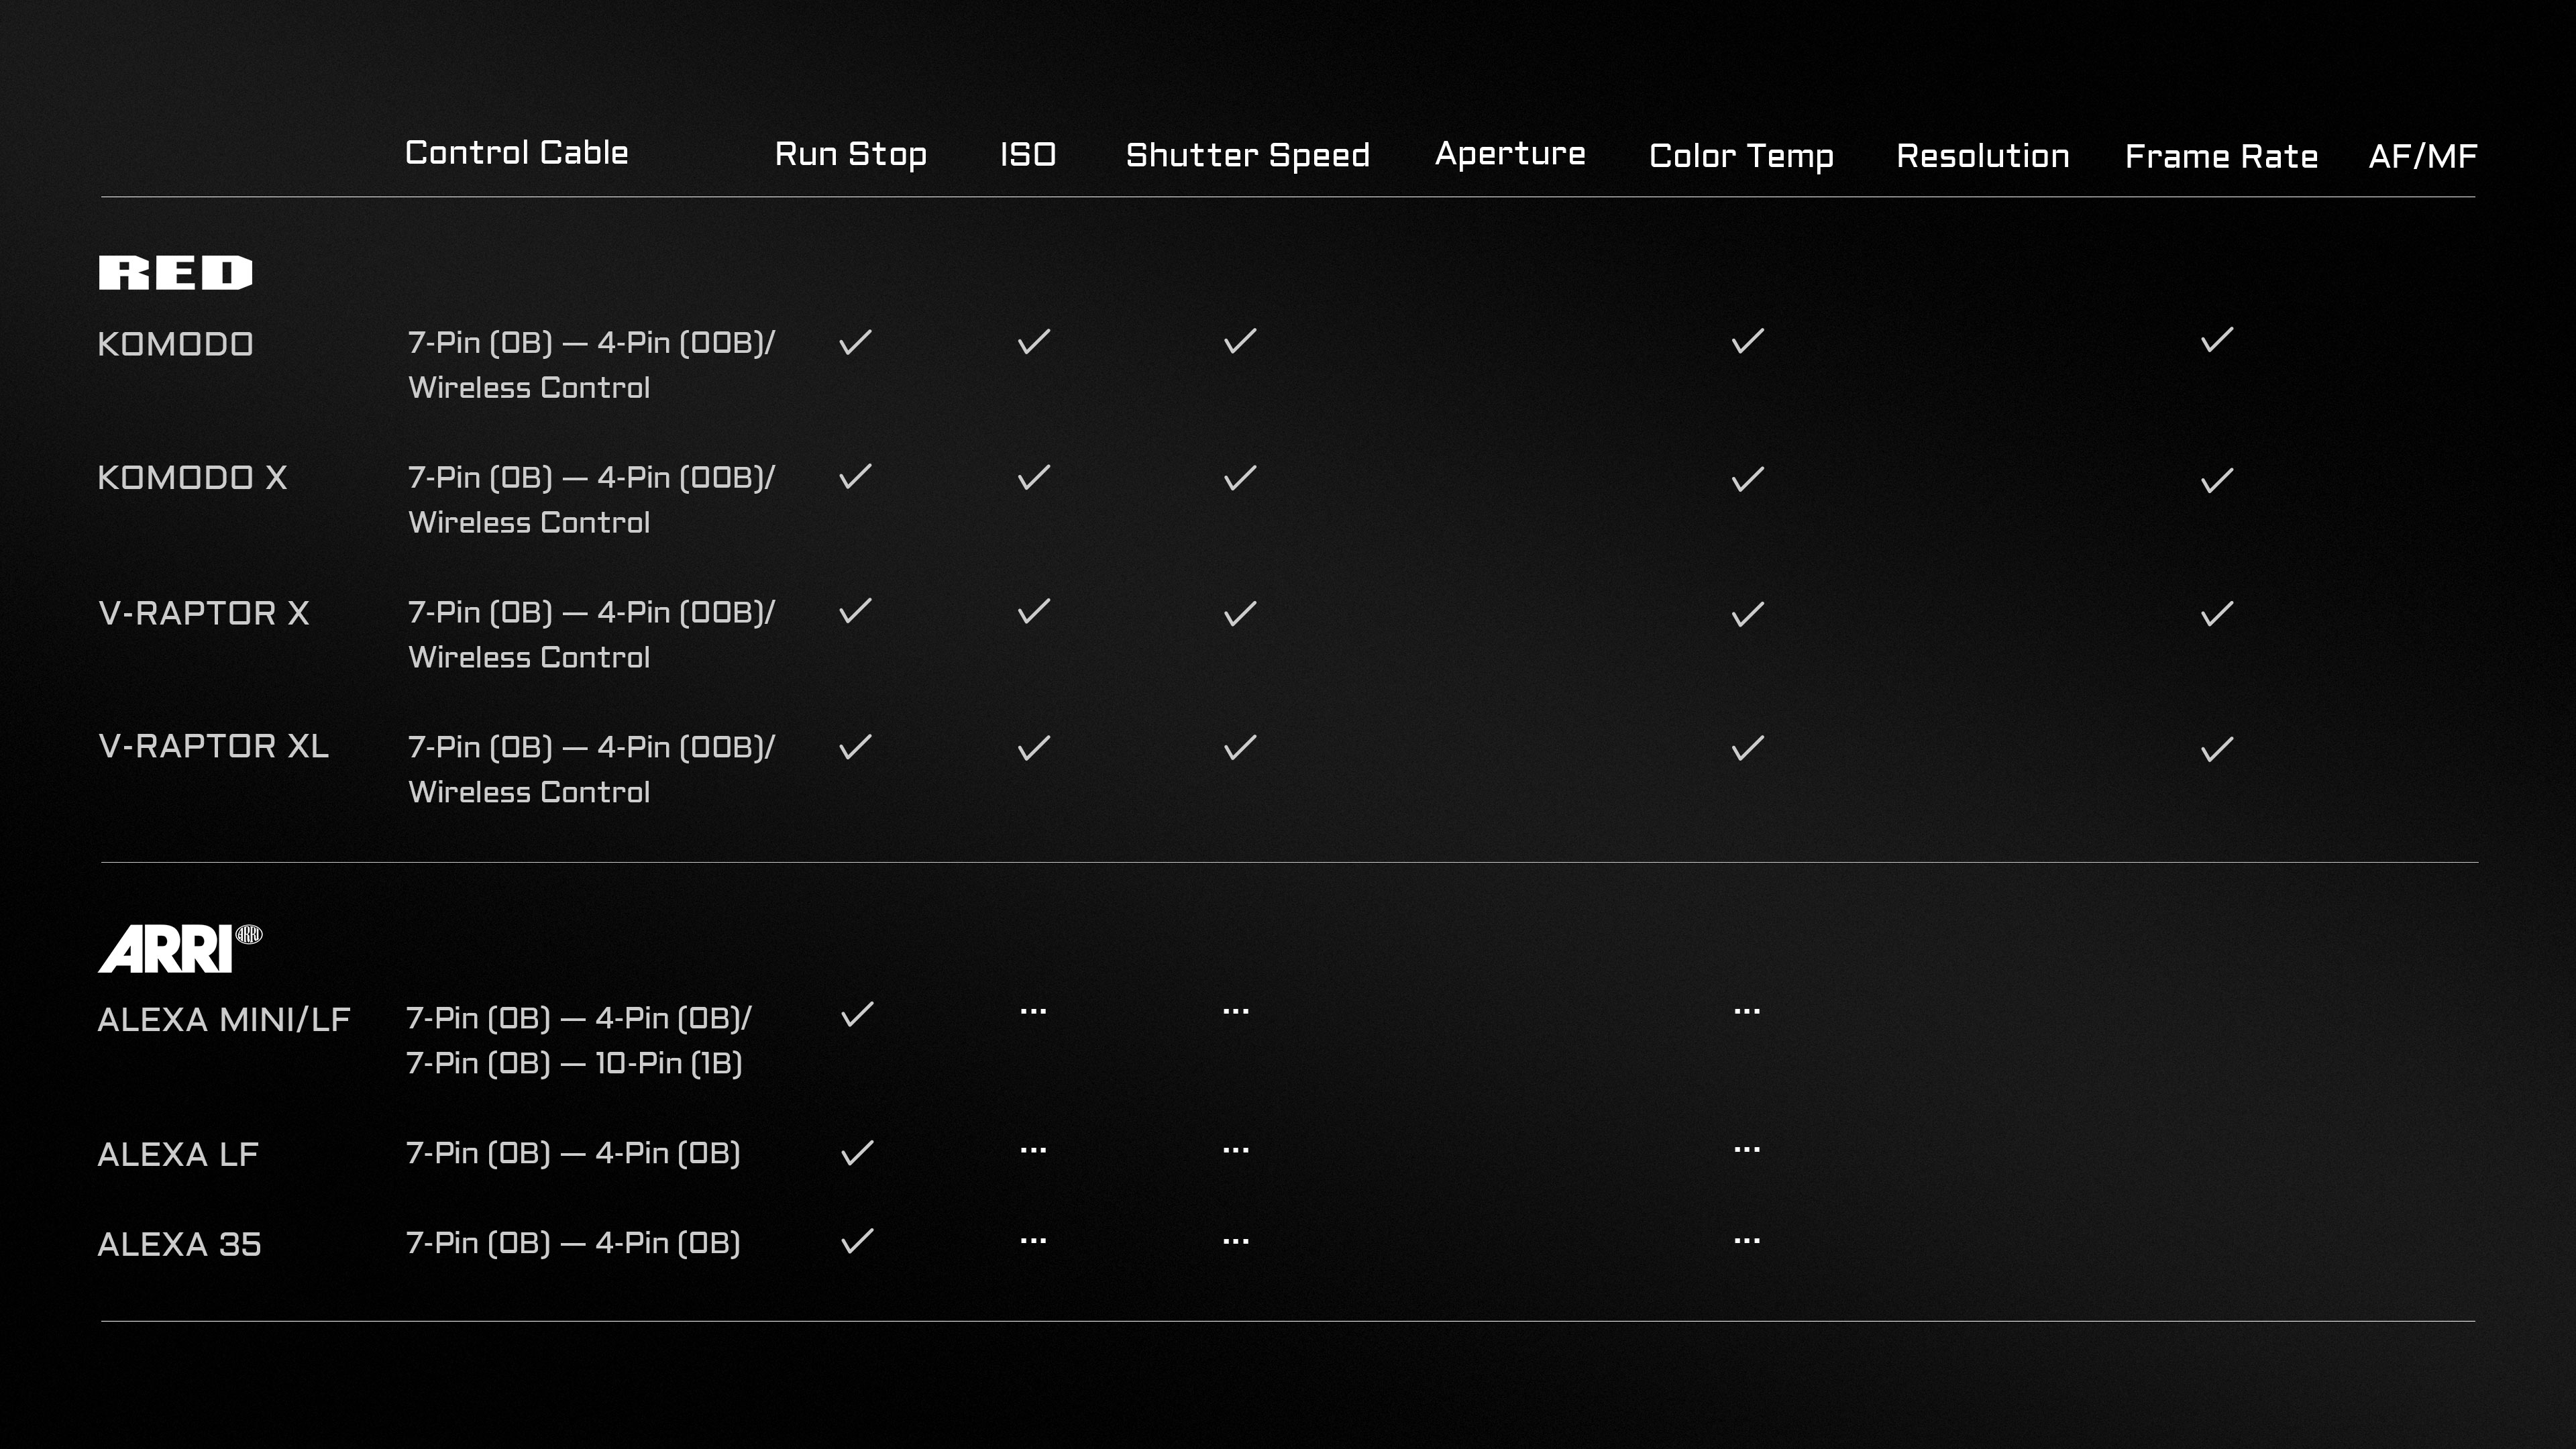Click ALEXA LF control cable text
Image resolution: width=2576 pixels, height=1449 pixels.
[573, 1153]
